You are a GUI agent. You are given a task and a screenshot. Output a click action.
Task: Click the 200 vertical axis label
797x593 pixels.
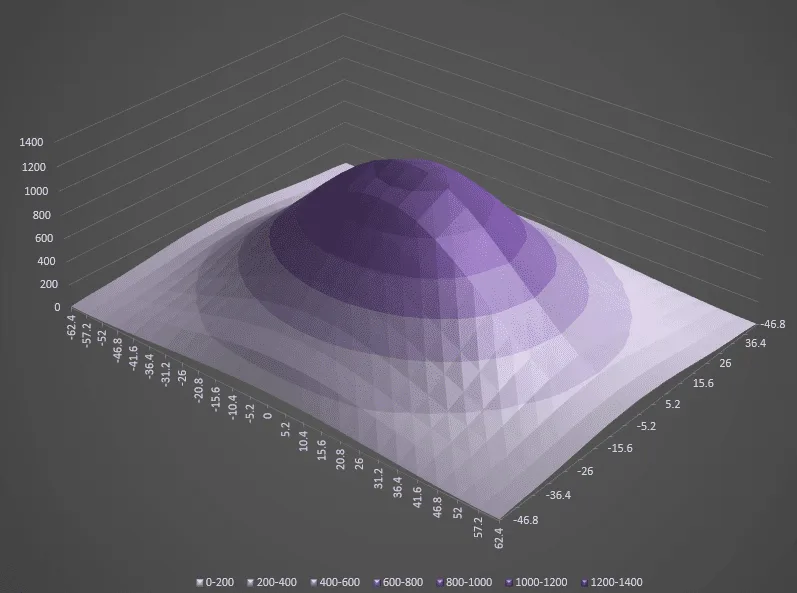pos(49,284)
